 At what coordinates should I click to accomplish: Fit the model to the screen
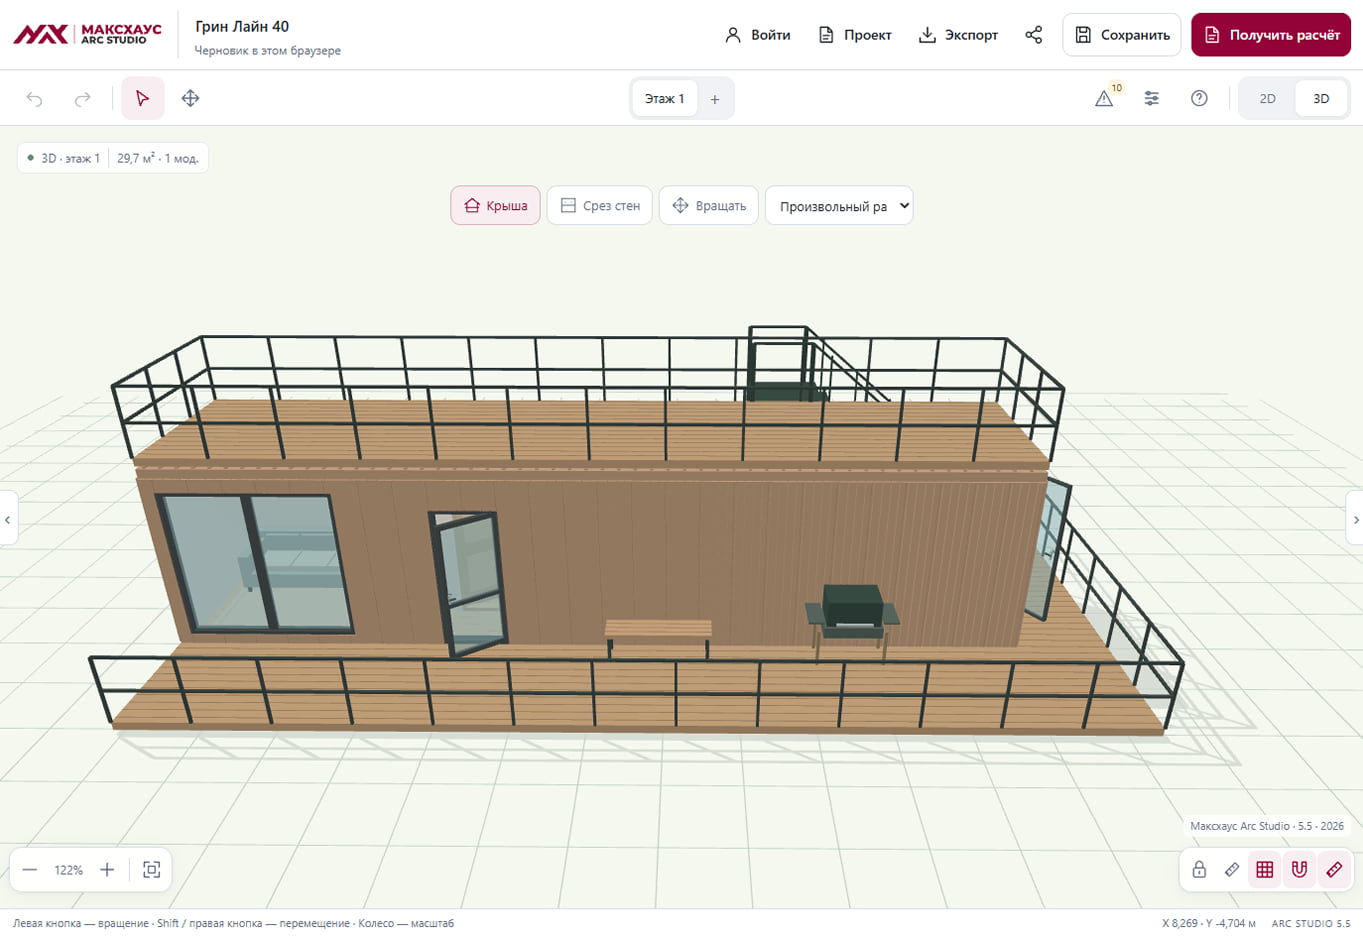point(152,870)
